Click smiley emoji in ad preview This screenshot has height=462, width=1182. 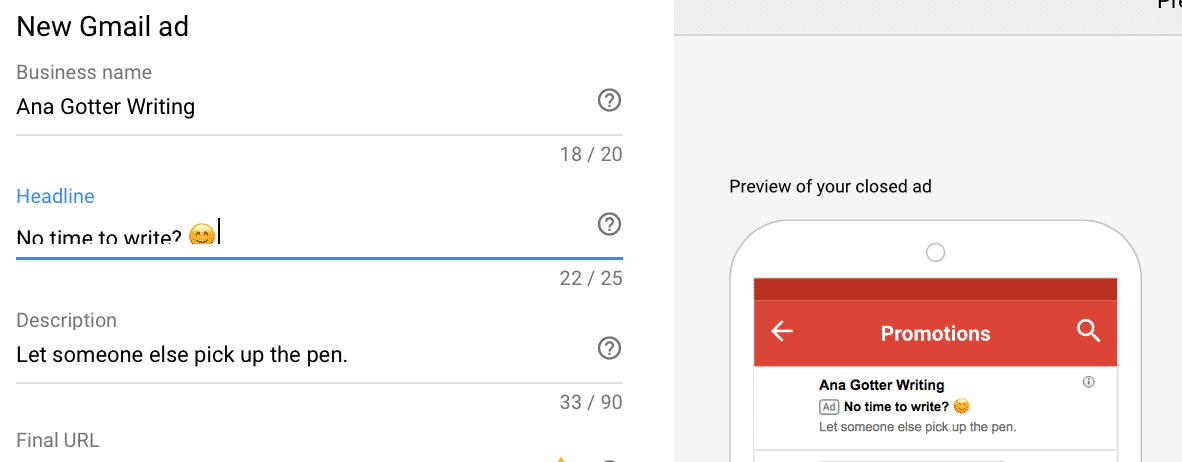pyautogui.click(x=961, y=407)
